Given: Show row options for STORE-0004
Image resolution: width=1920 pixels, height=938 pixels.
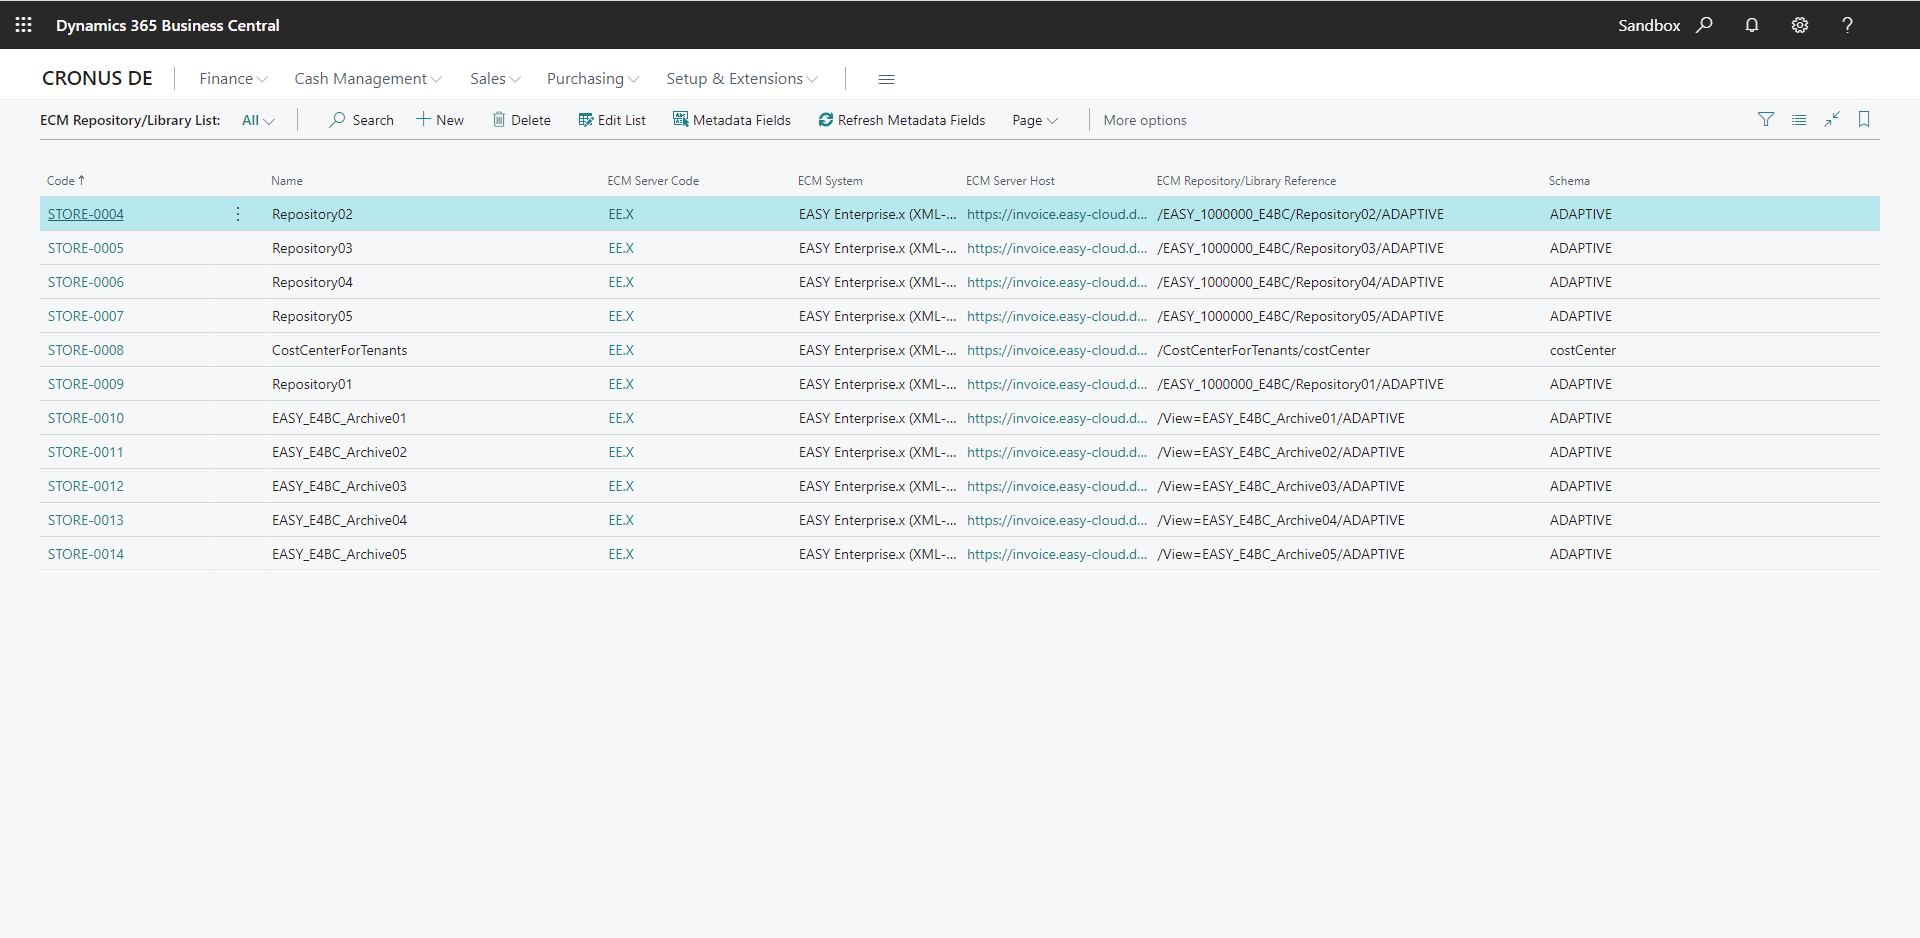Looking at the screenshot, I should pyautogui.click(x=238, y=214).
